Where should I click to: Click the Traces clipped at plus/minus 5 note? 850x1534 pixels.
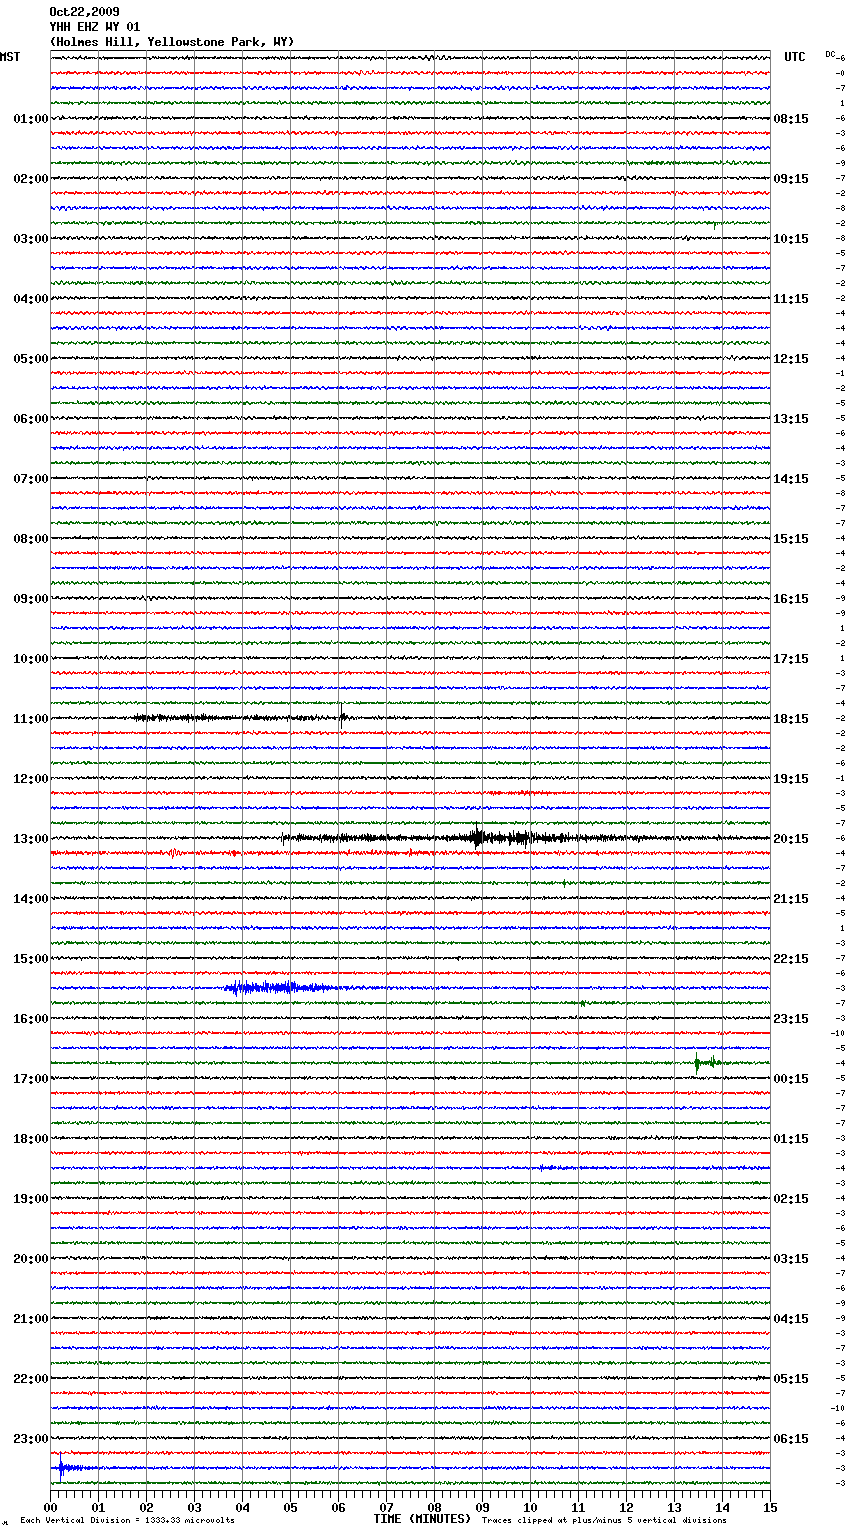[x=604, y=1520]
